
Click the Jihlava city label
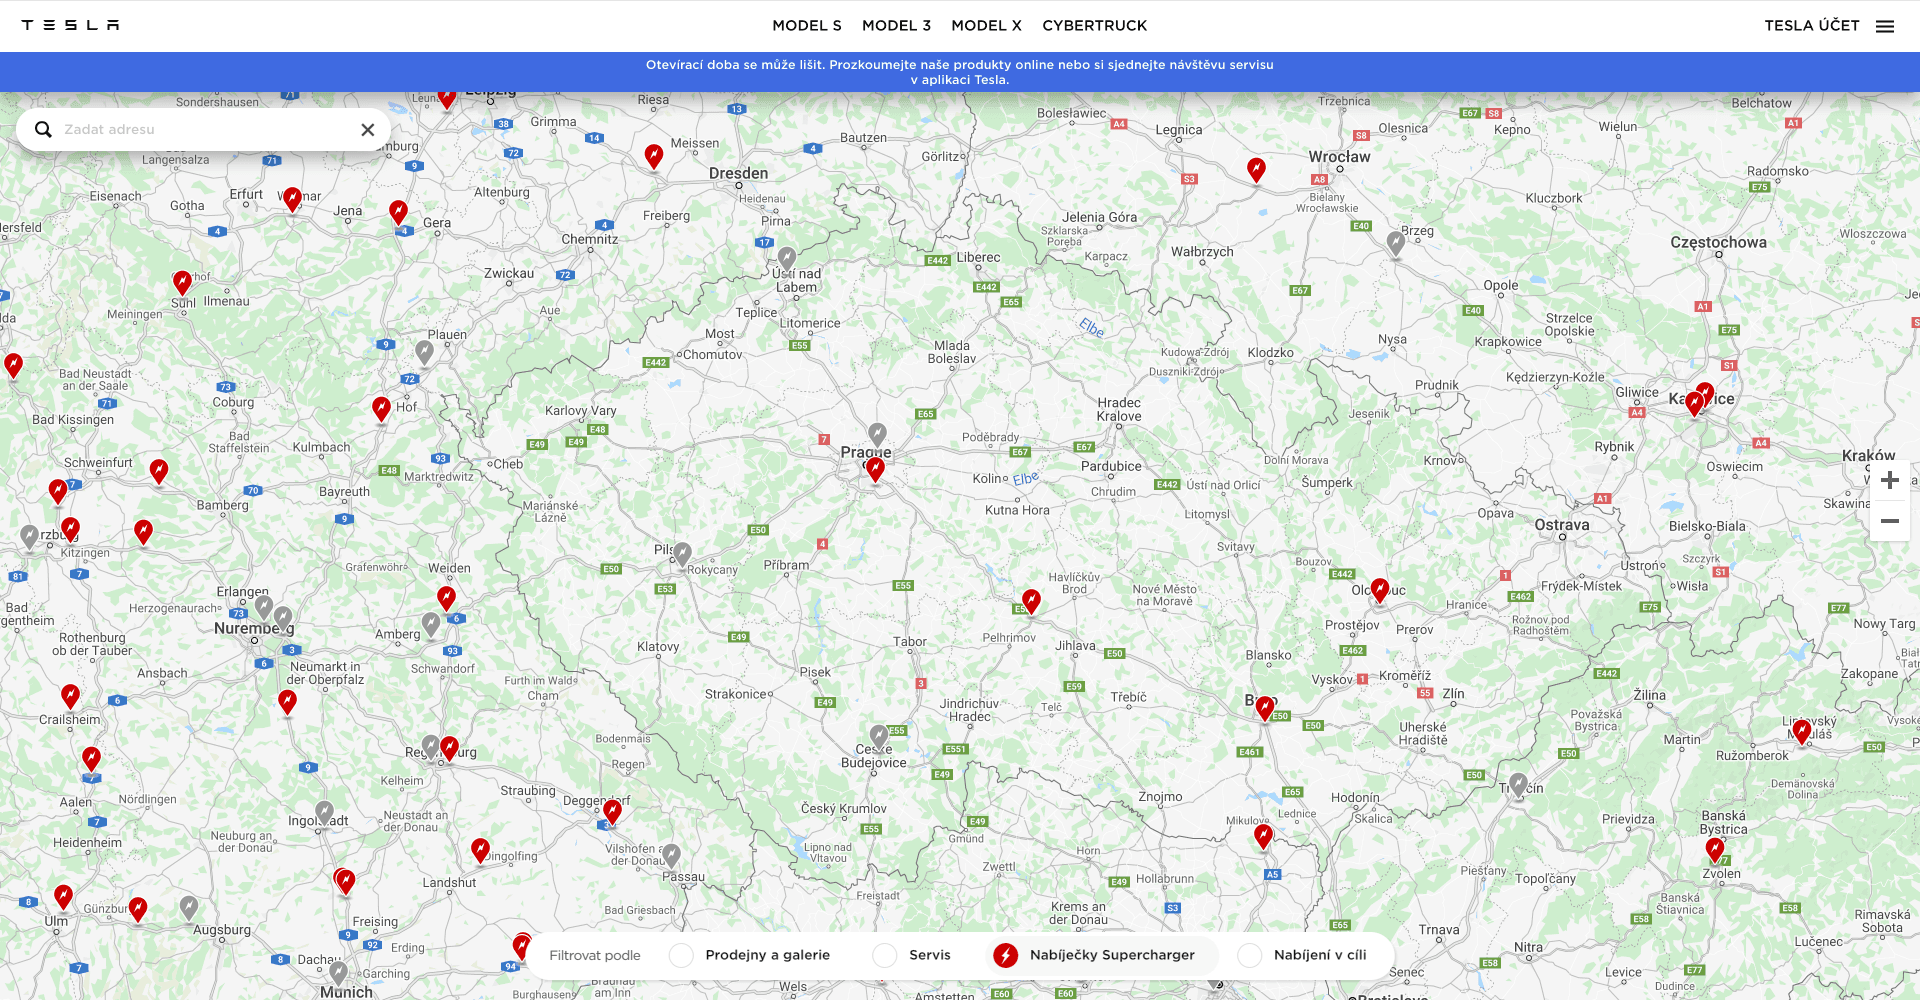coord(1075,646)
